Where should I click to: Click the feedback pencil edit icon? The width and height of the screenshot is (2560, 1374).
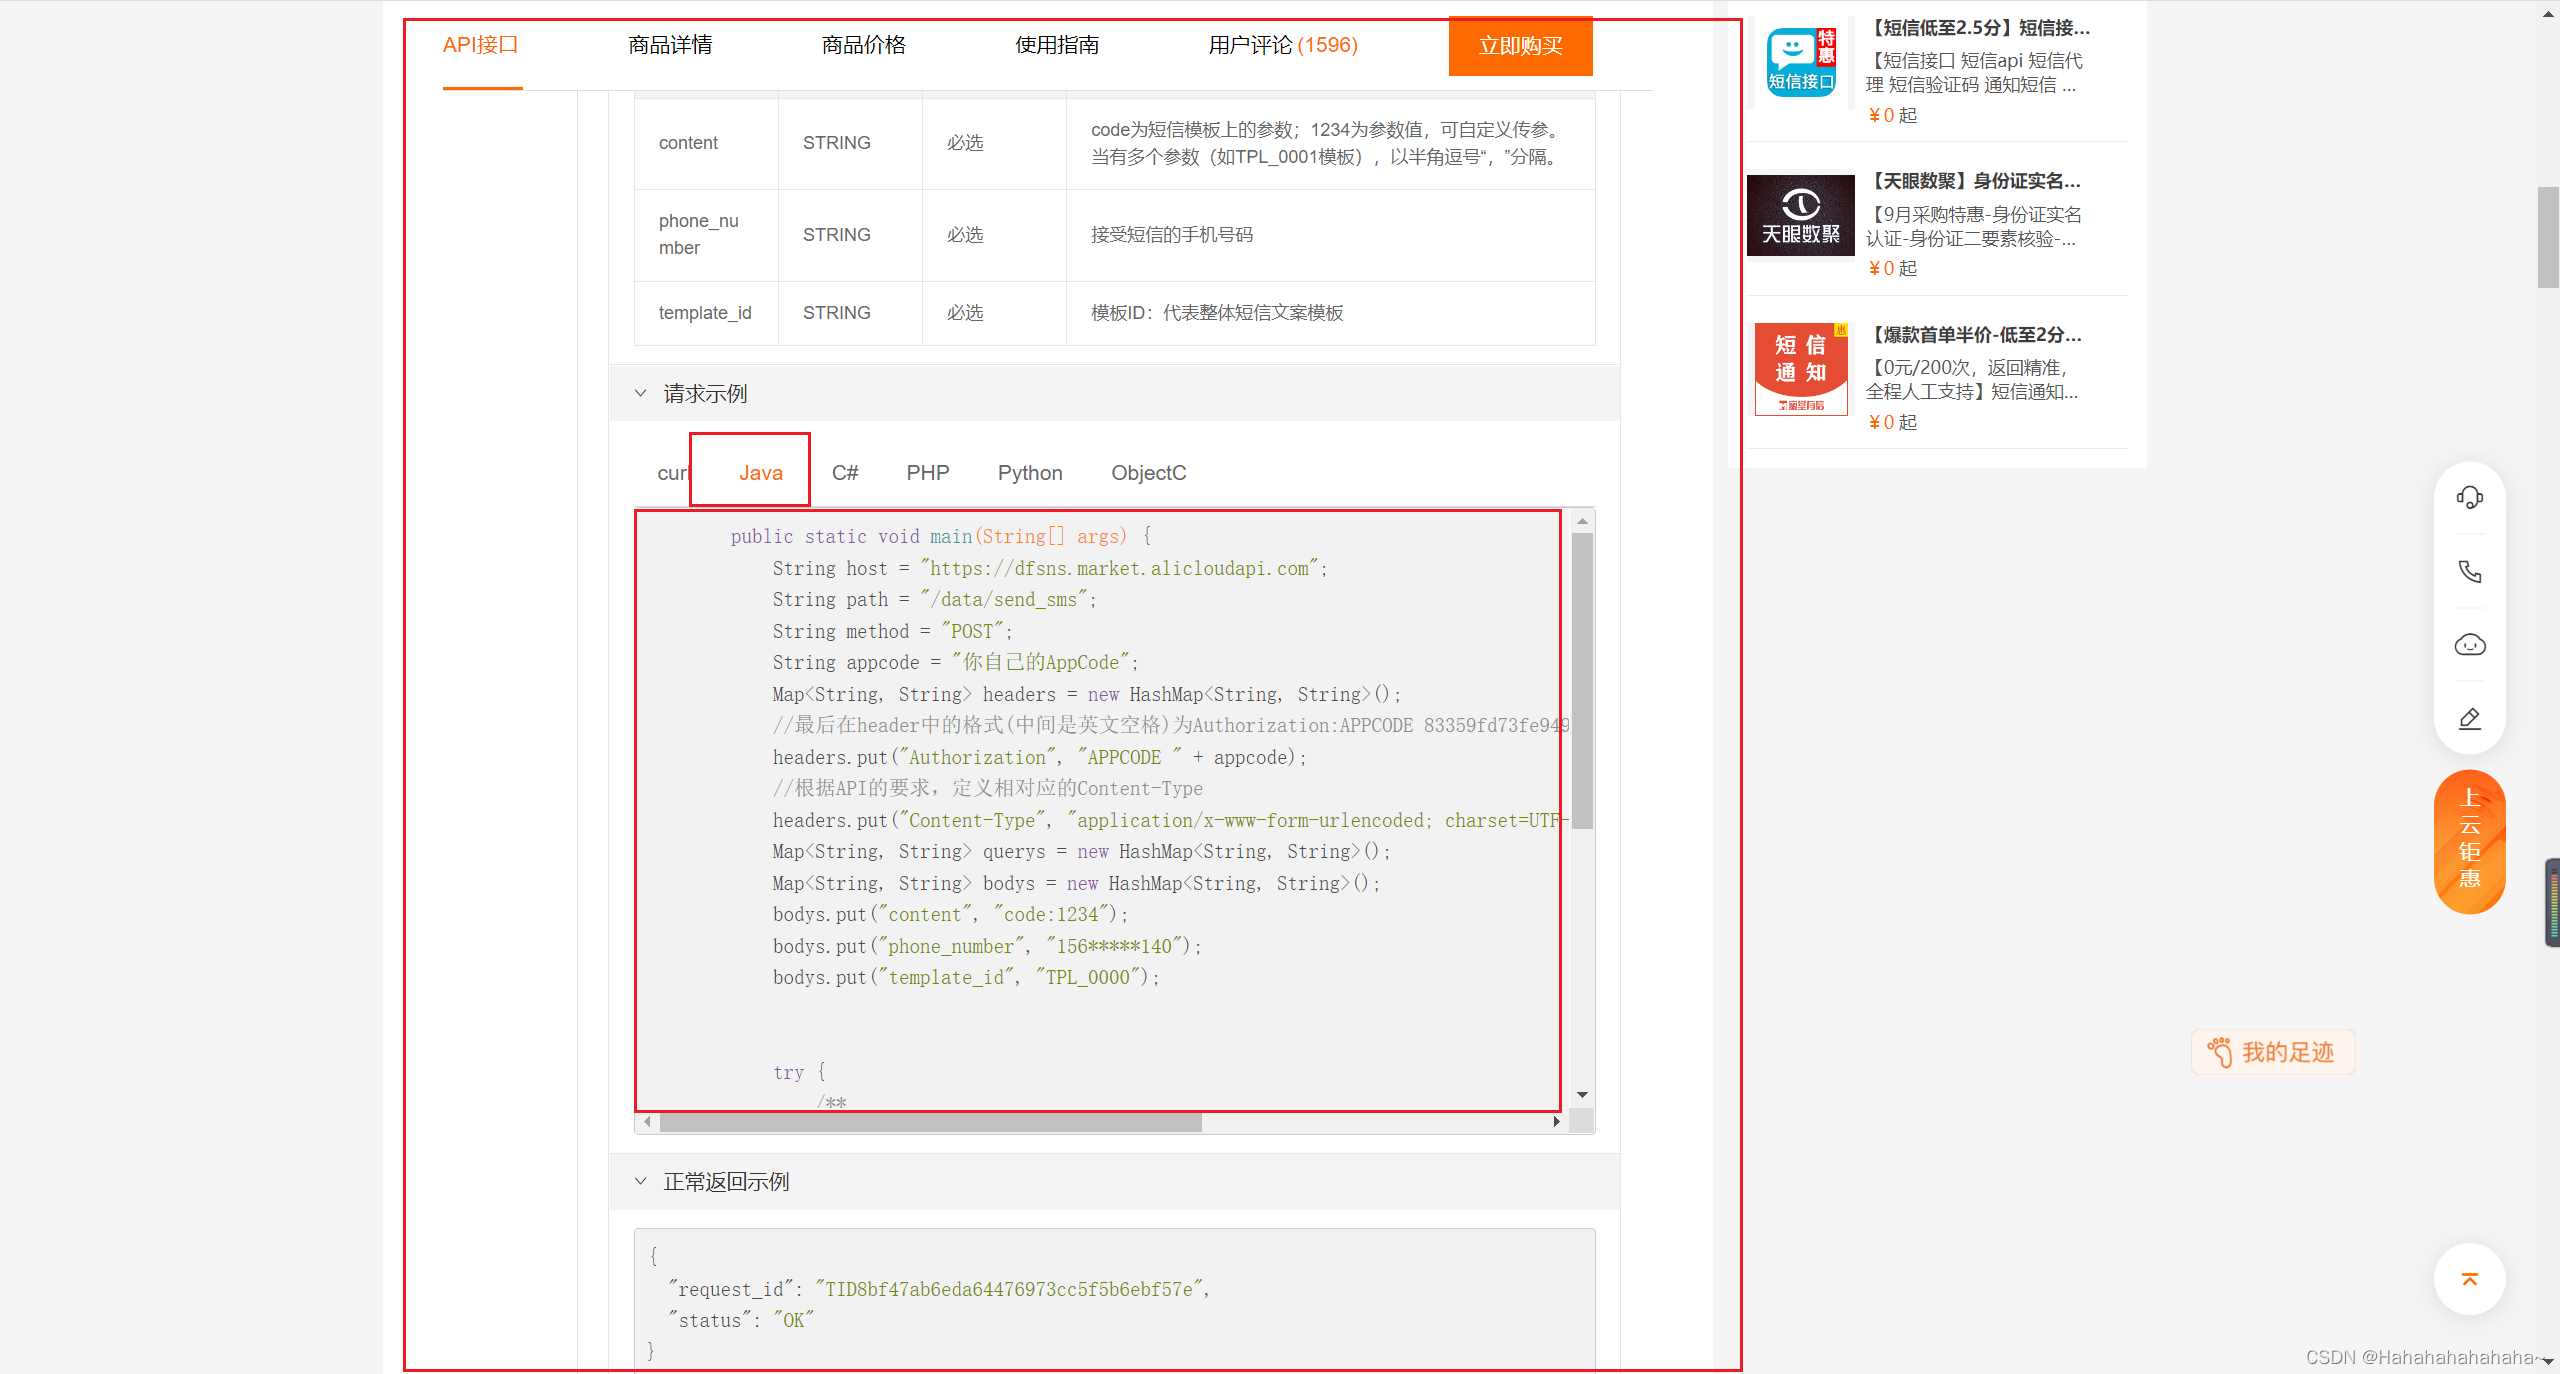tap(2469, 718)
